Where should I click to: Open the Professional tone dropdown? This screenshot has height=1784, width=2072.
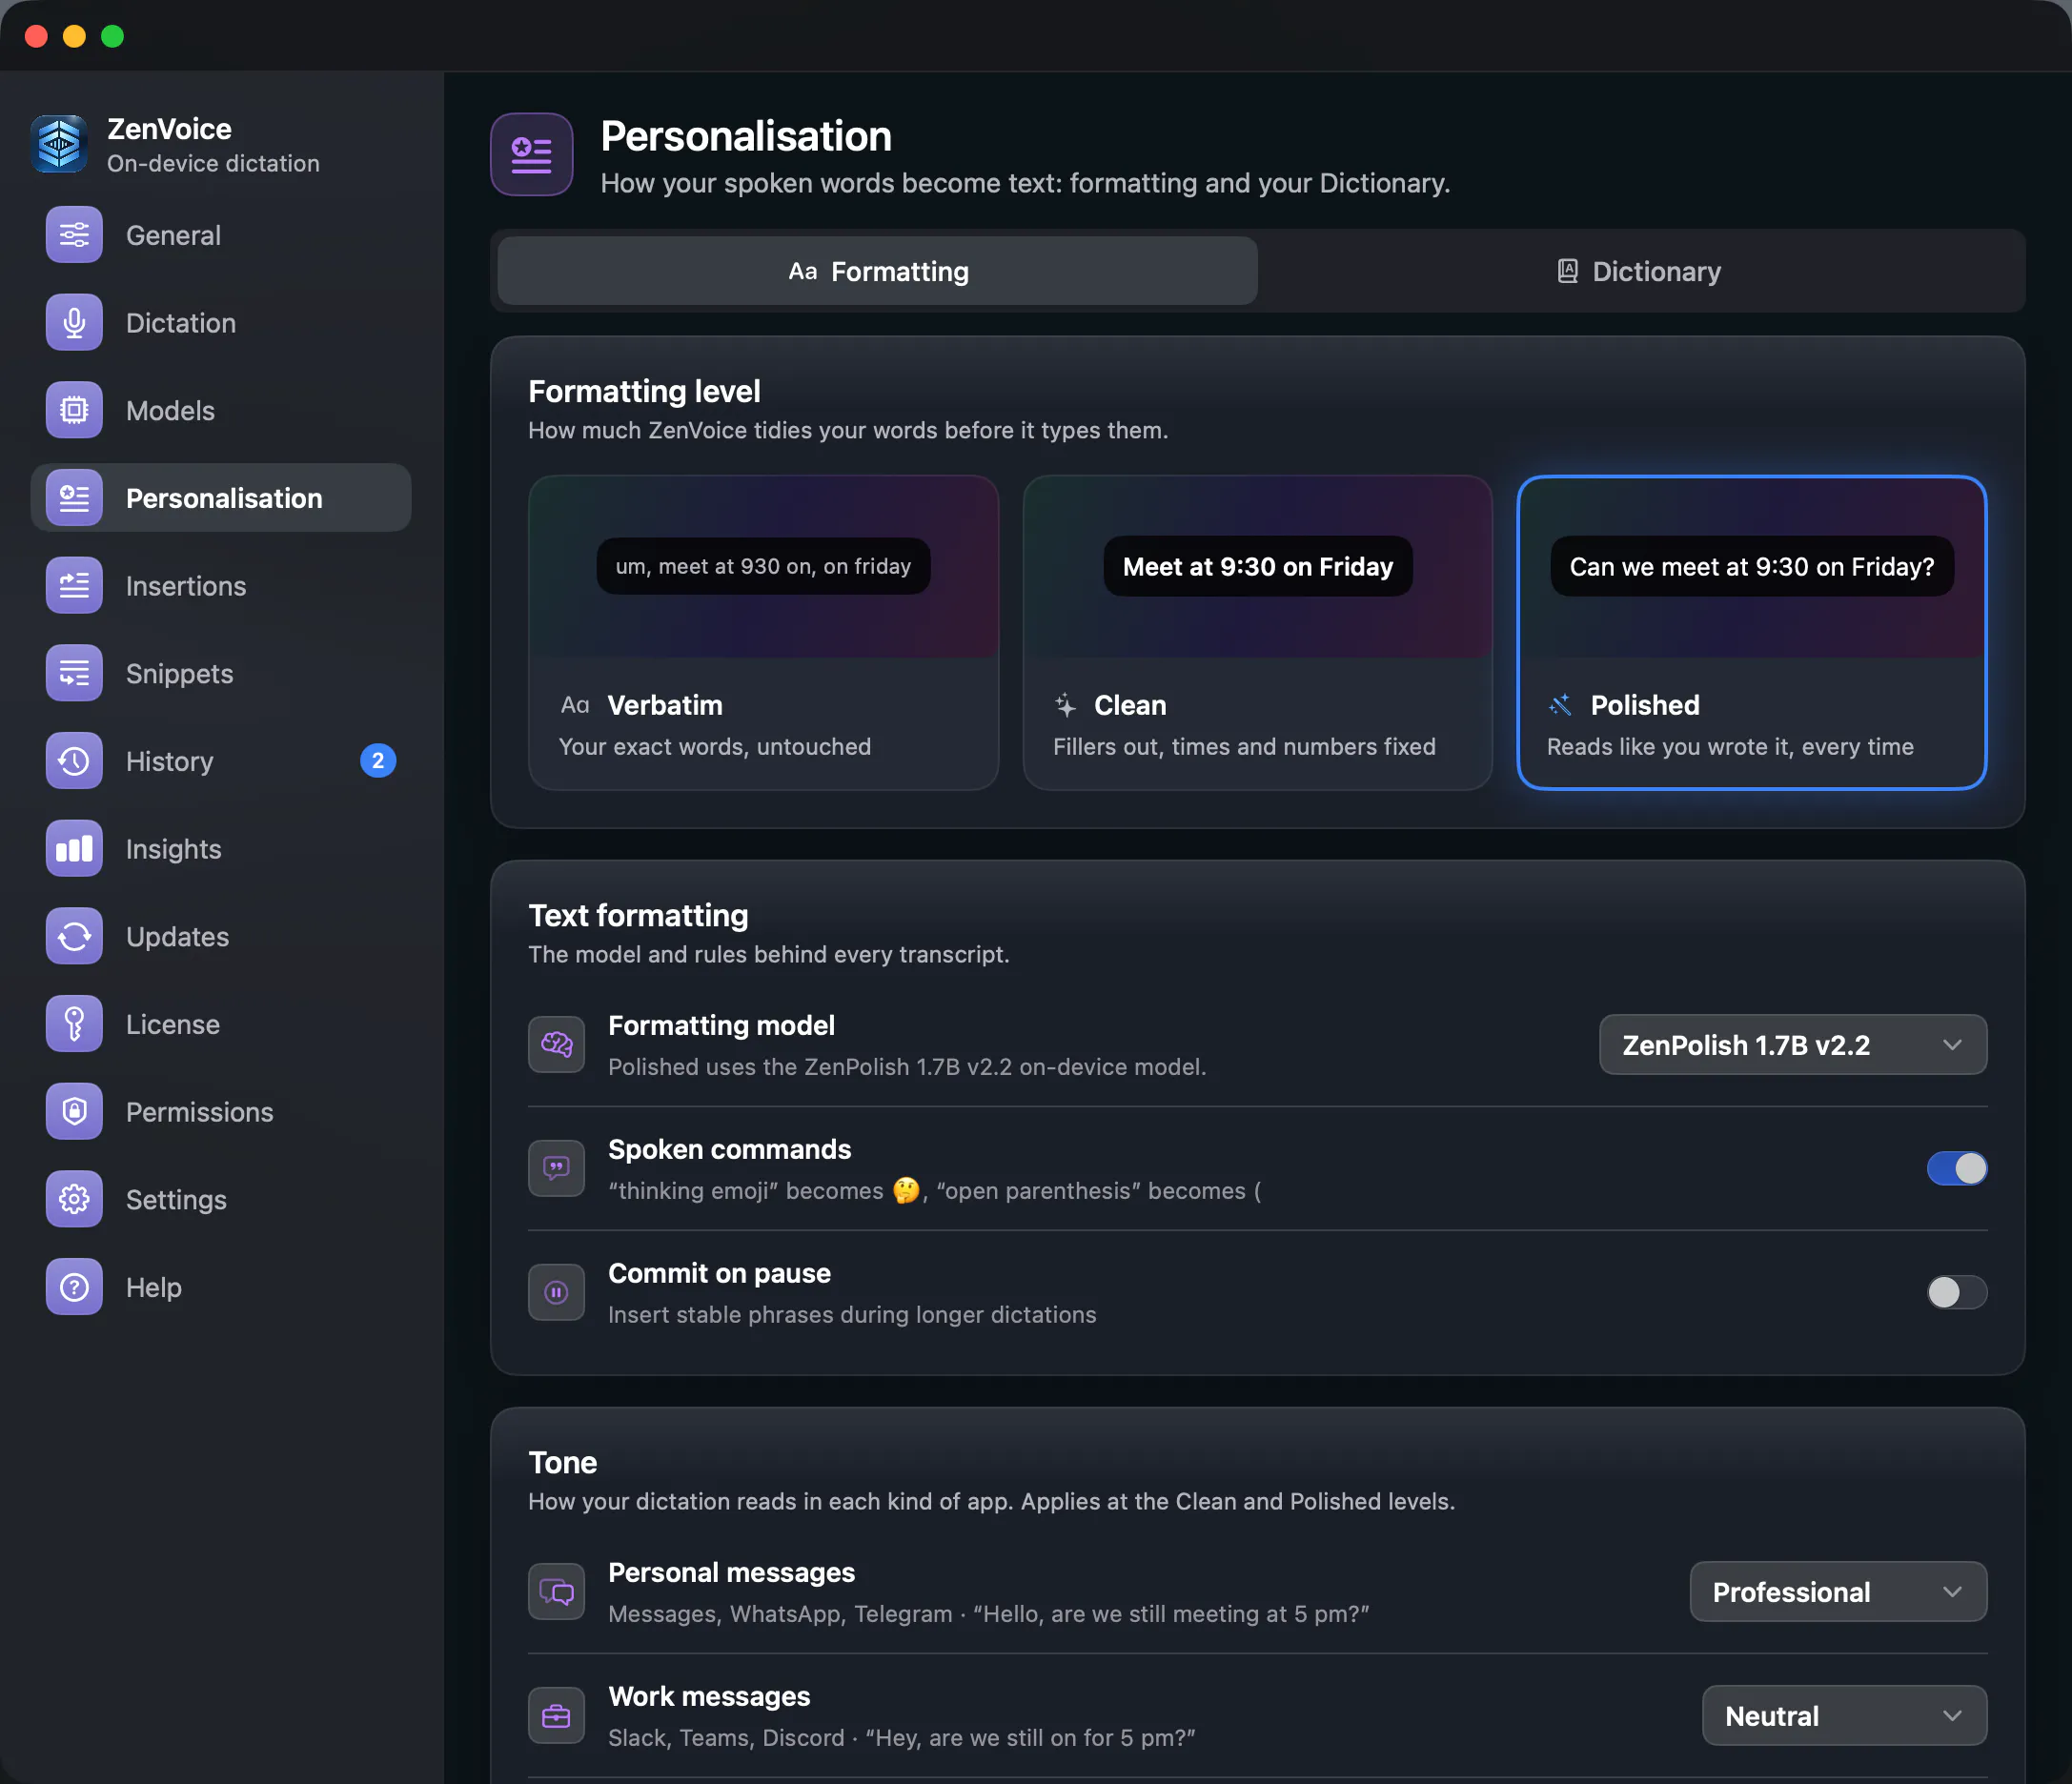point(1838,1592)
